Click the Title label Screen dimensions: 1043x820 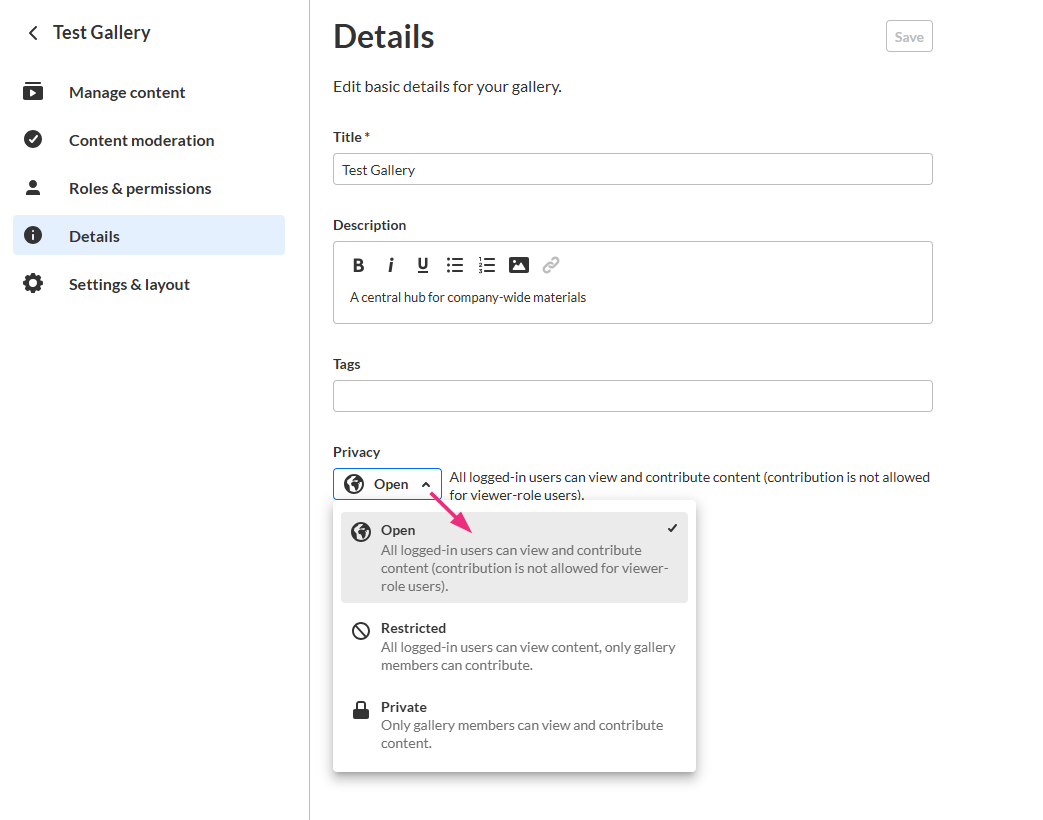click(x=351, y=137)
